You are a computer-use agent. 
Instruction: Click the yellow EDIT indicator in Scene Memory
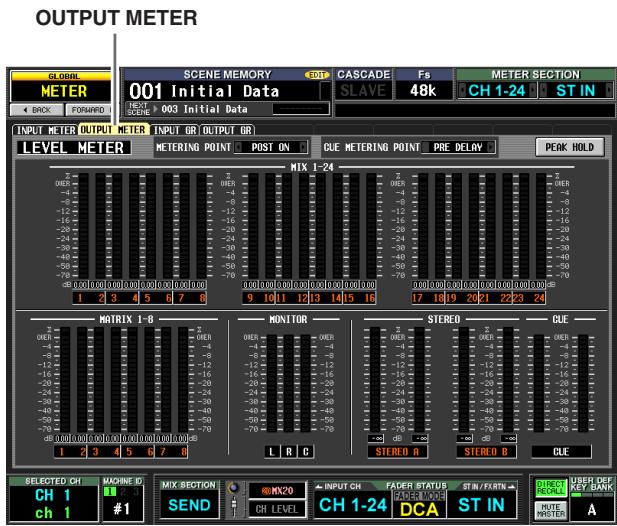pyautogui.click(x=317, y=75)
